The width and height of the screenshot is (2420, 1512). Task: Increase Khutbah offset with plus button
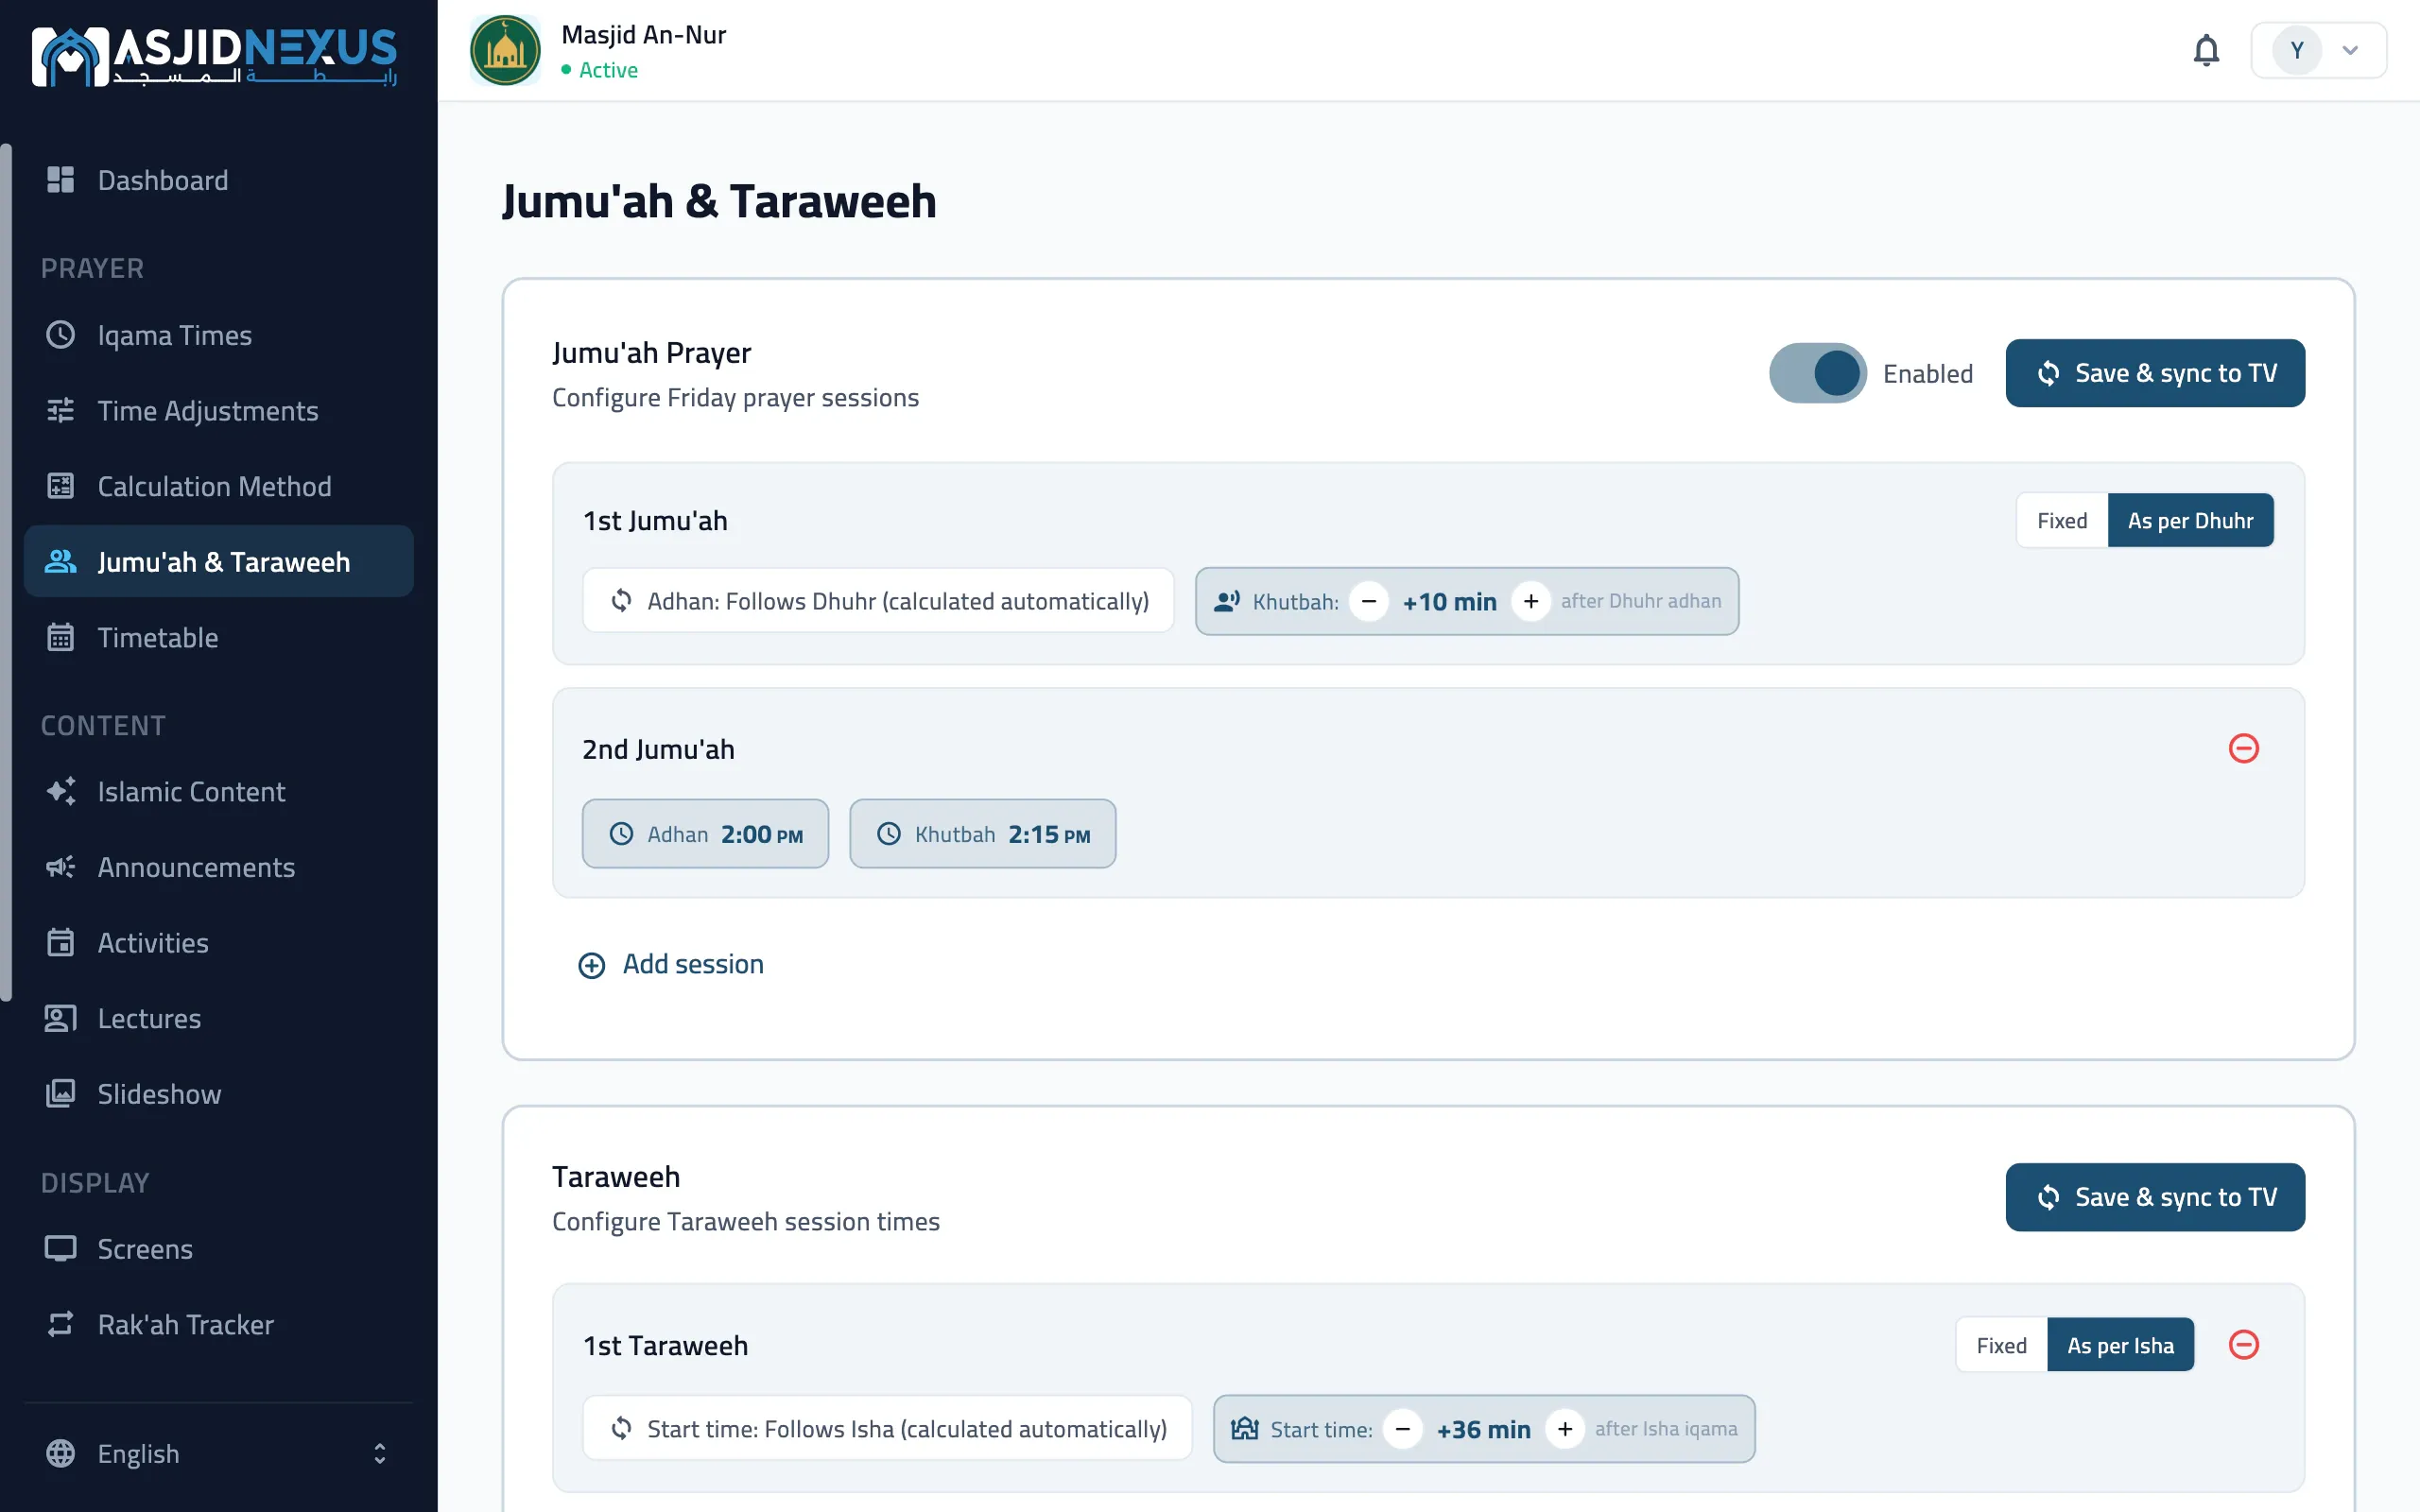[x=1530, y=601]
